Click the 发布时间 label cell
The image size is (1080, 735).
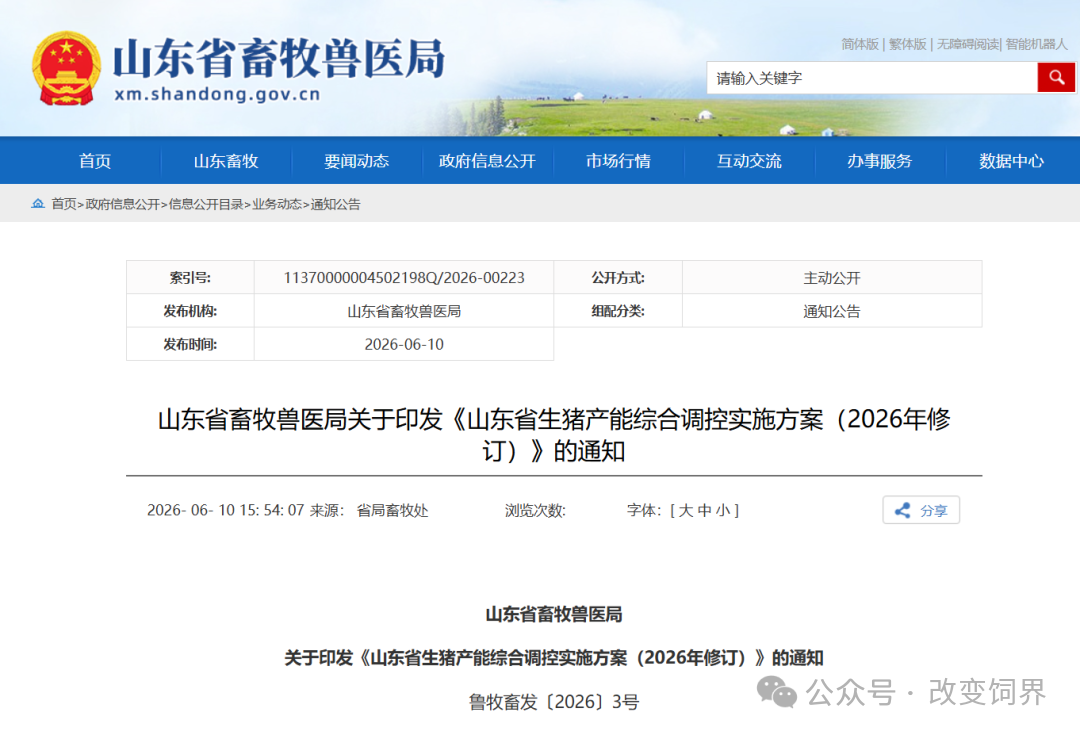[x=190, y=344]
